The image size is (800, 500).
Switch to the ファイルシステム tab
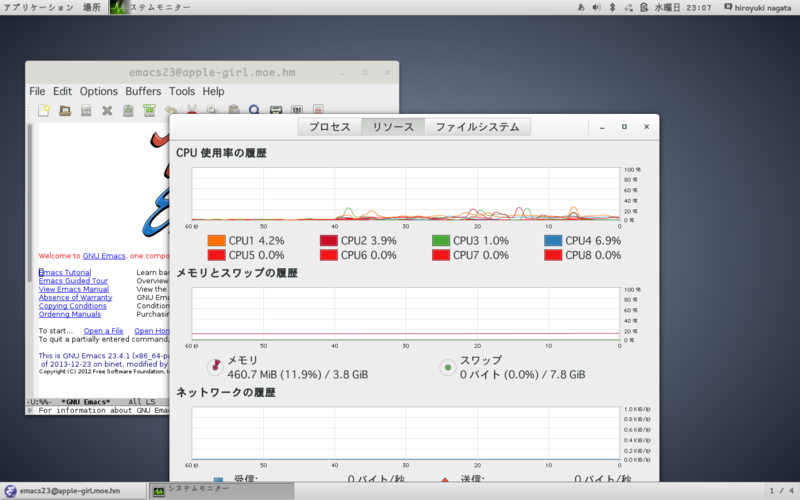(477, 127)
